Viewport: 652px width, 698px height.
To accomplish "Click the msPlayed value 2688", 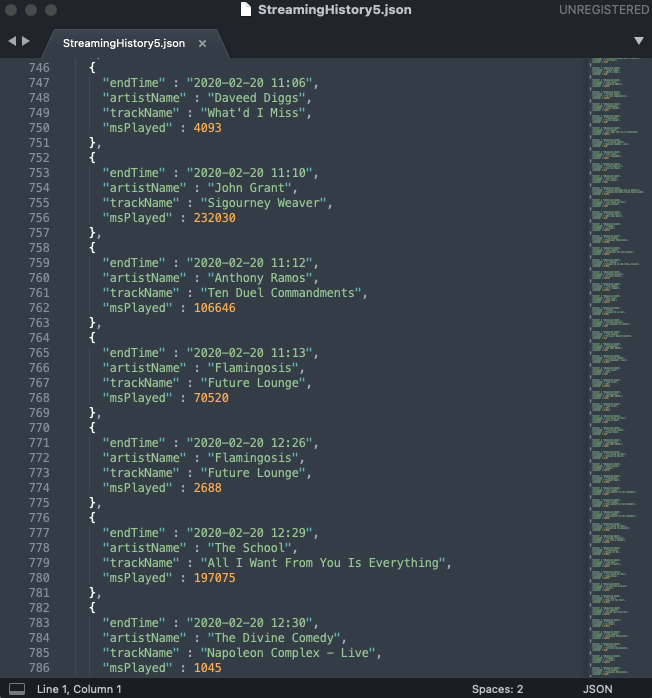I will pyautogui.click(x=207, y=488).
